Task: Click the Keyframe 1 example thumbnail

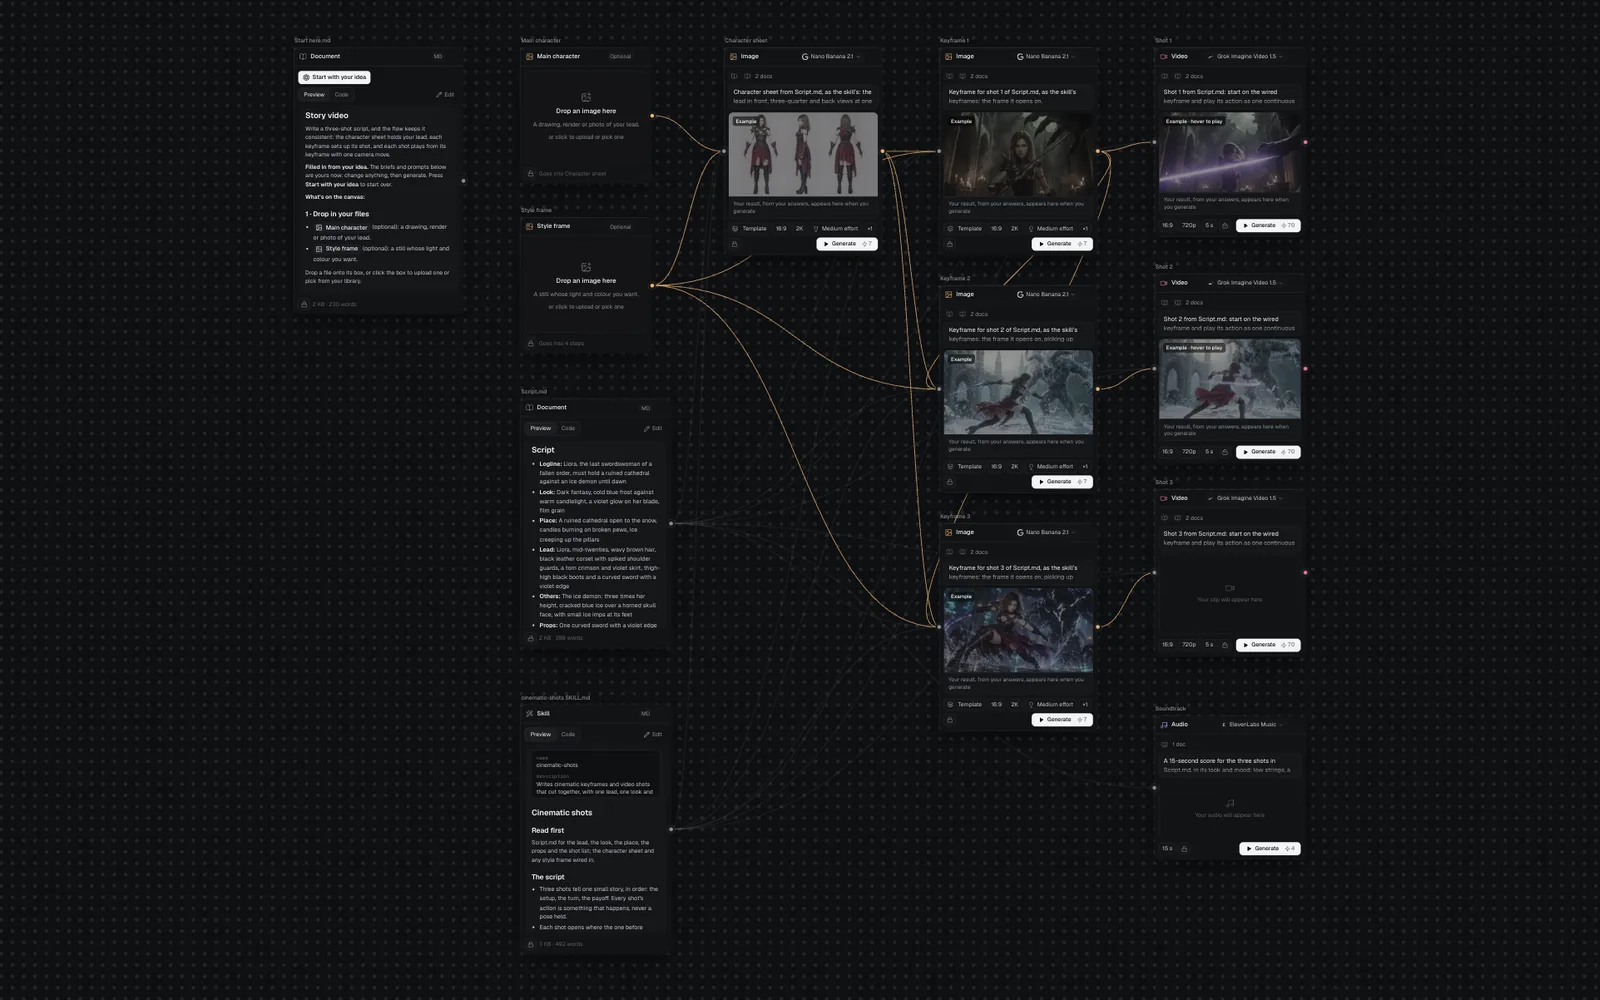Action: (x=1018, y=154)
